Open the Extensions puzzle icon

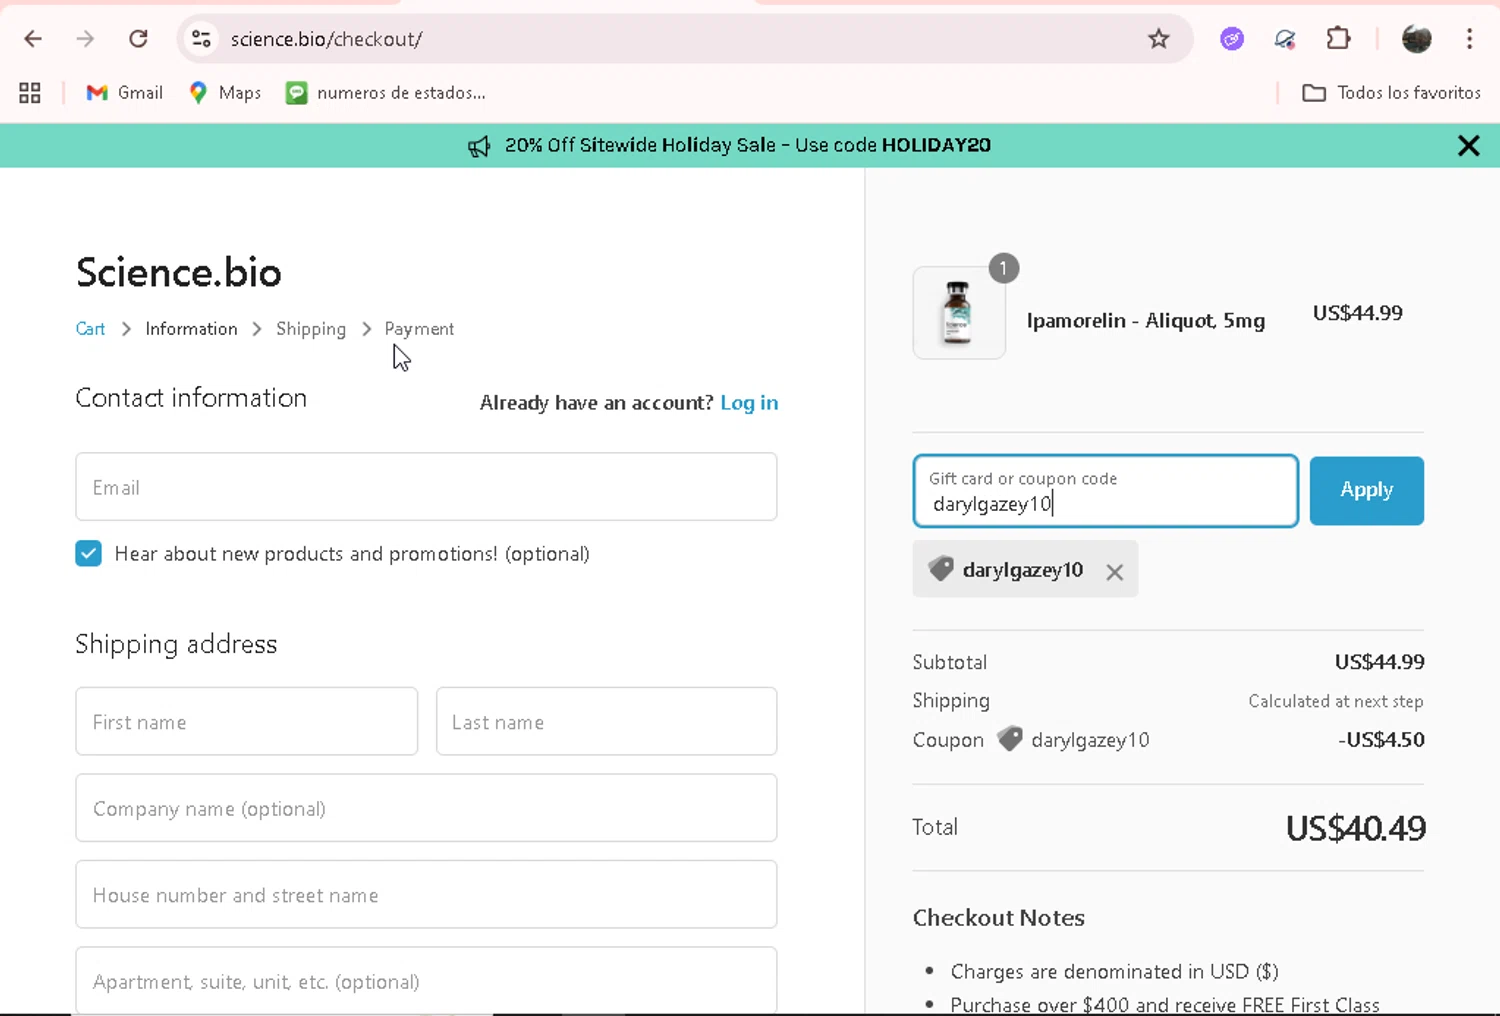1338,39
